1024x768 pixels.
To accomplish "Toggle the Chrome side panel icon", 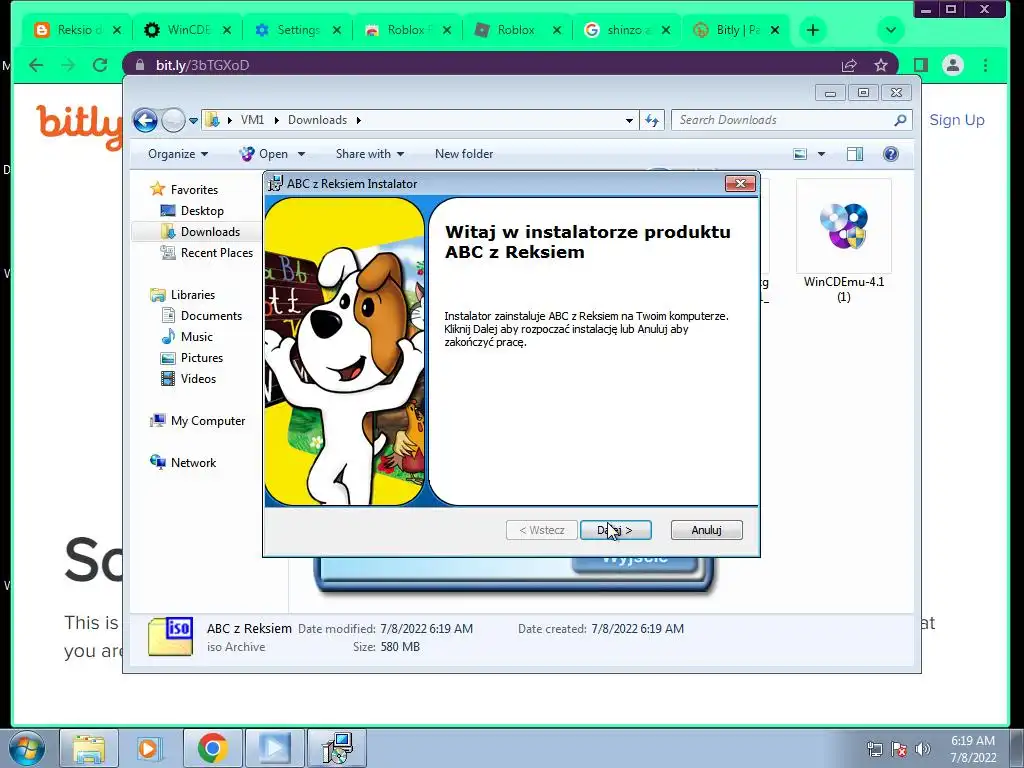I will coord(921,65).
